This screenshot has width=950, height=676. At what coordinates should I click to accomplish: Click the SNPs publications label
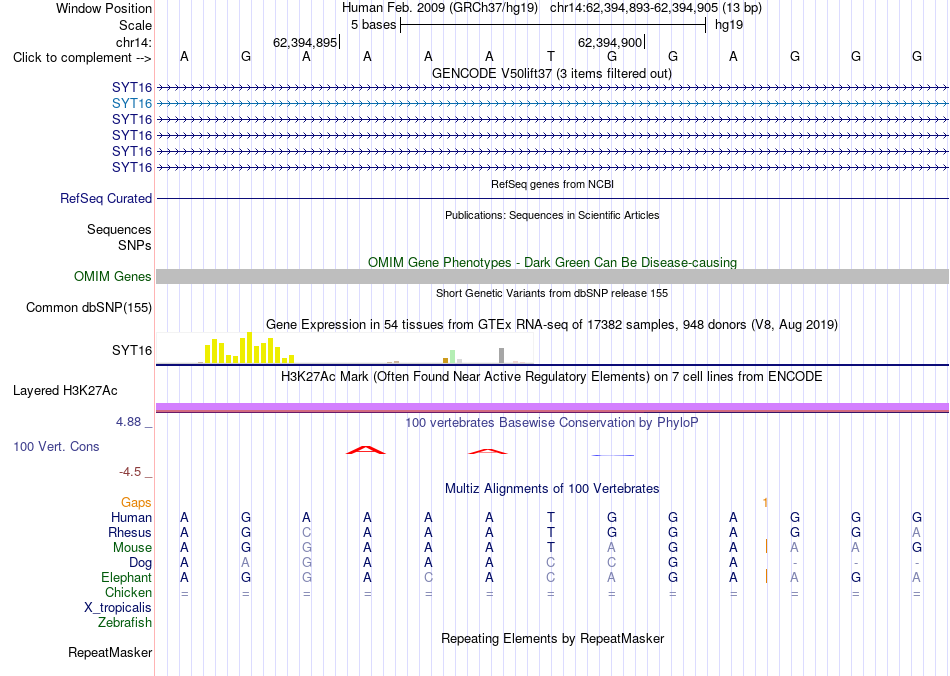coord(135,246)
